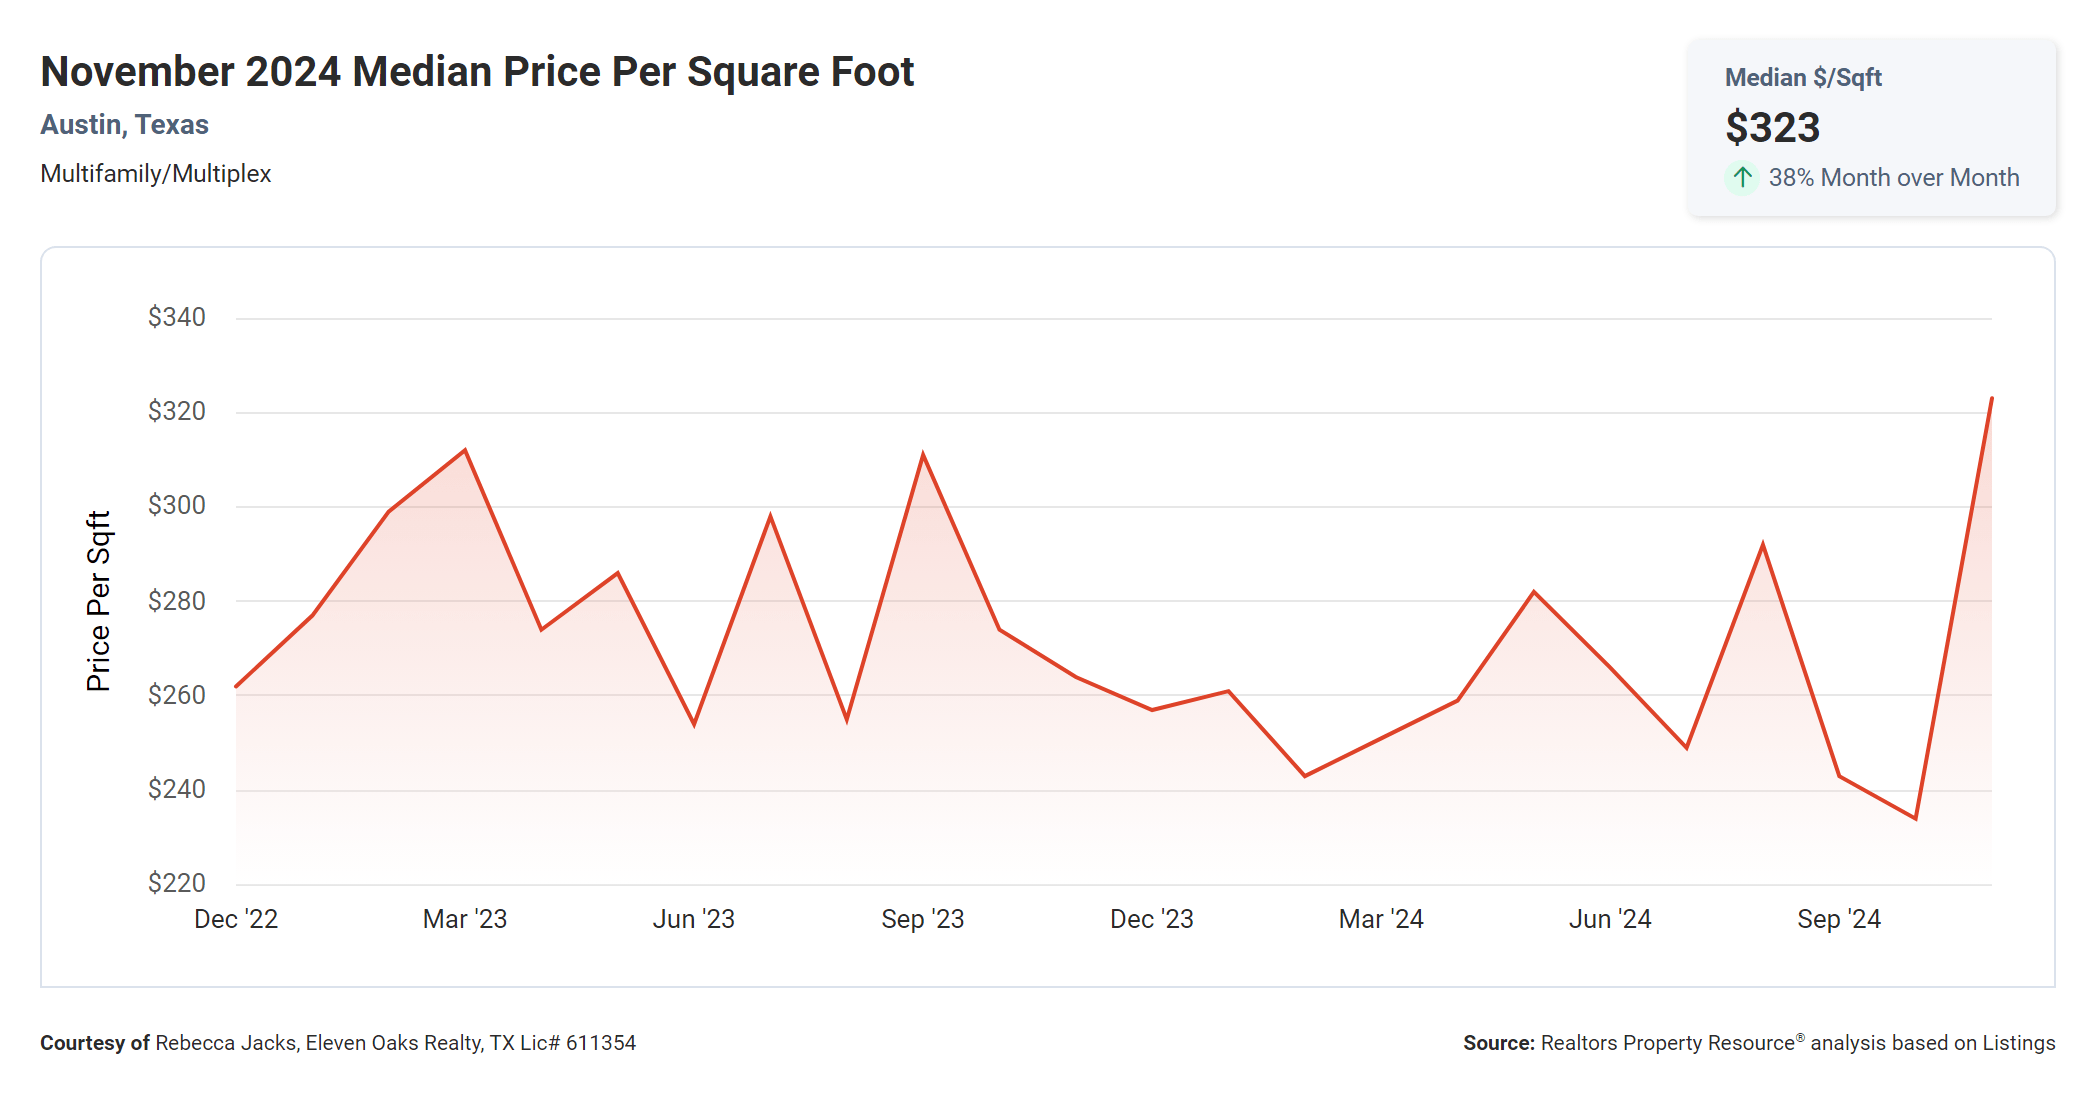2096x1100 pixels.
Task: Click the Austin, Texas subtitle
Action: point(124,125)
